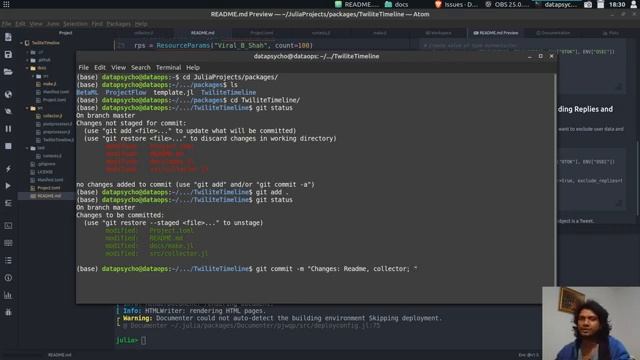Switch to the README.md editor tab

tap(202, 33)
